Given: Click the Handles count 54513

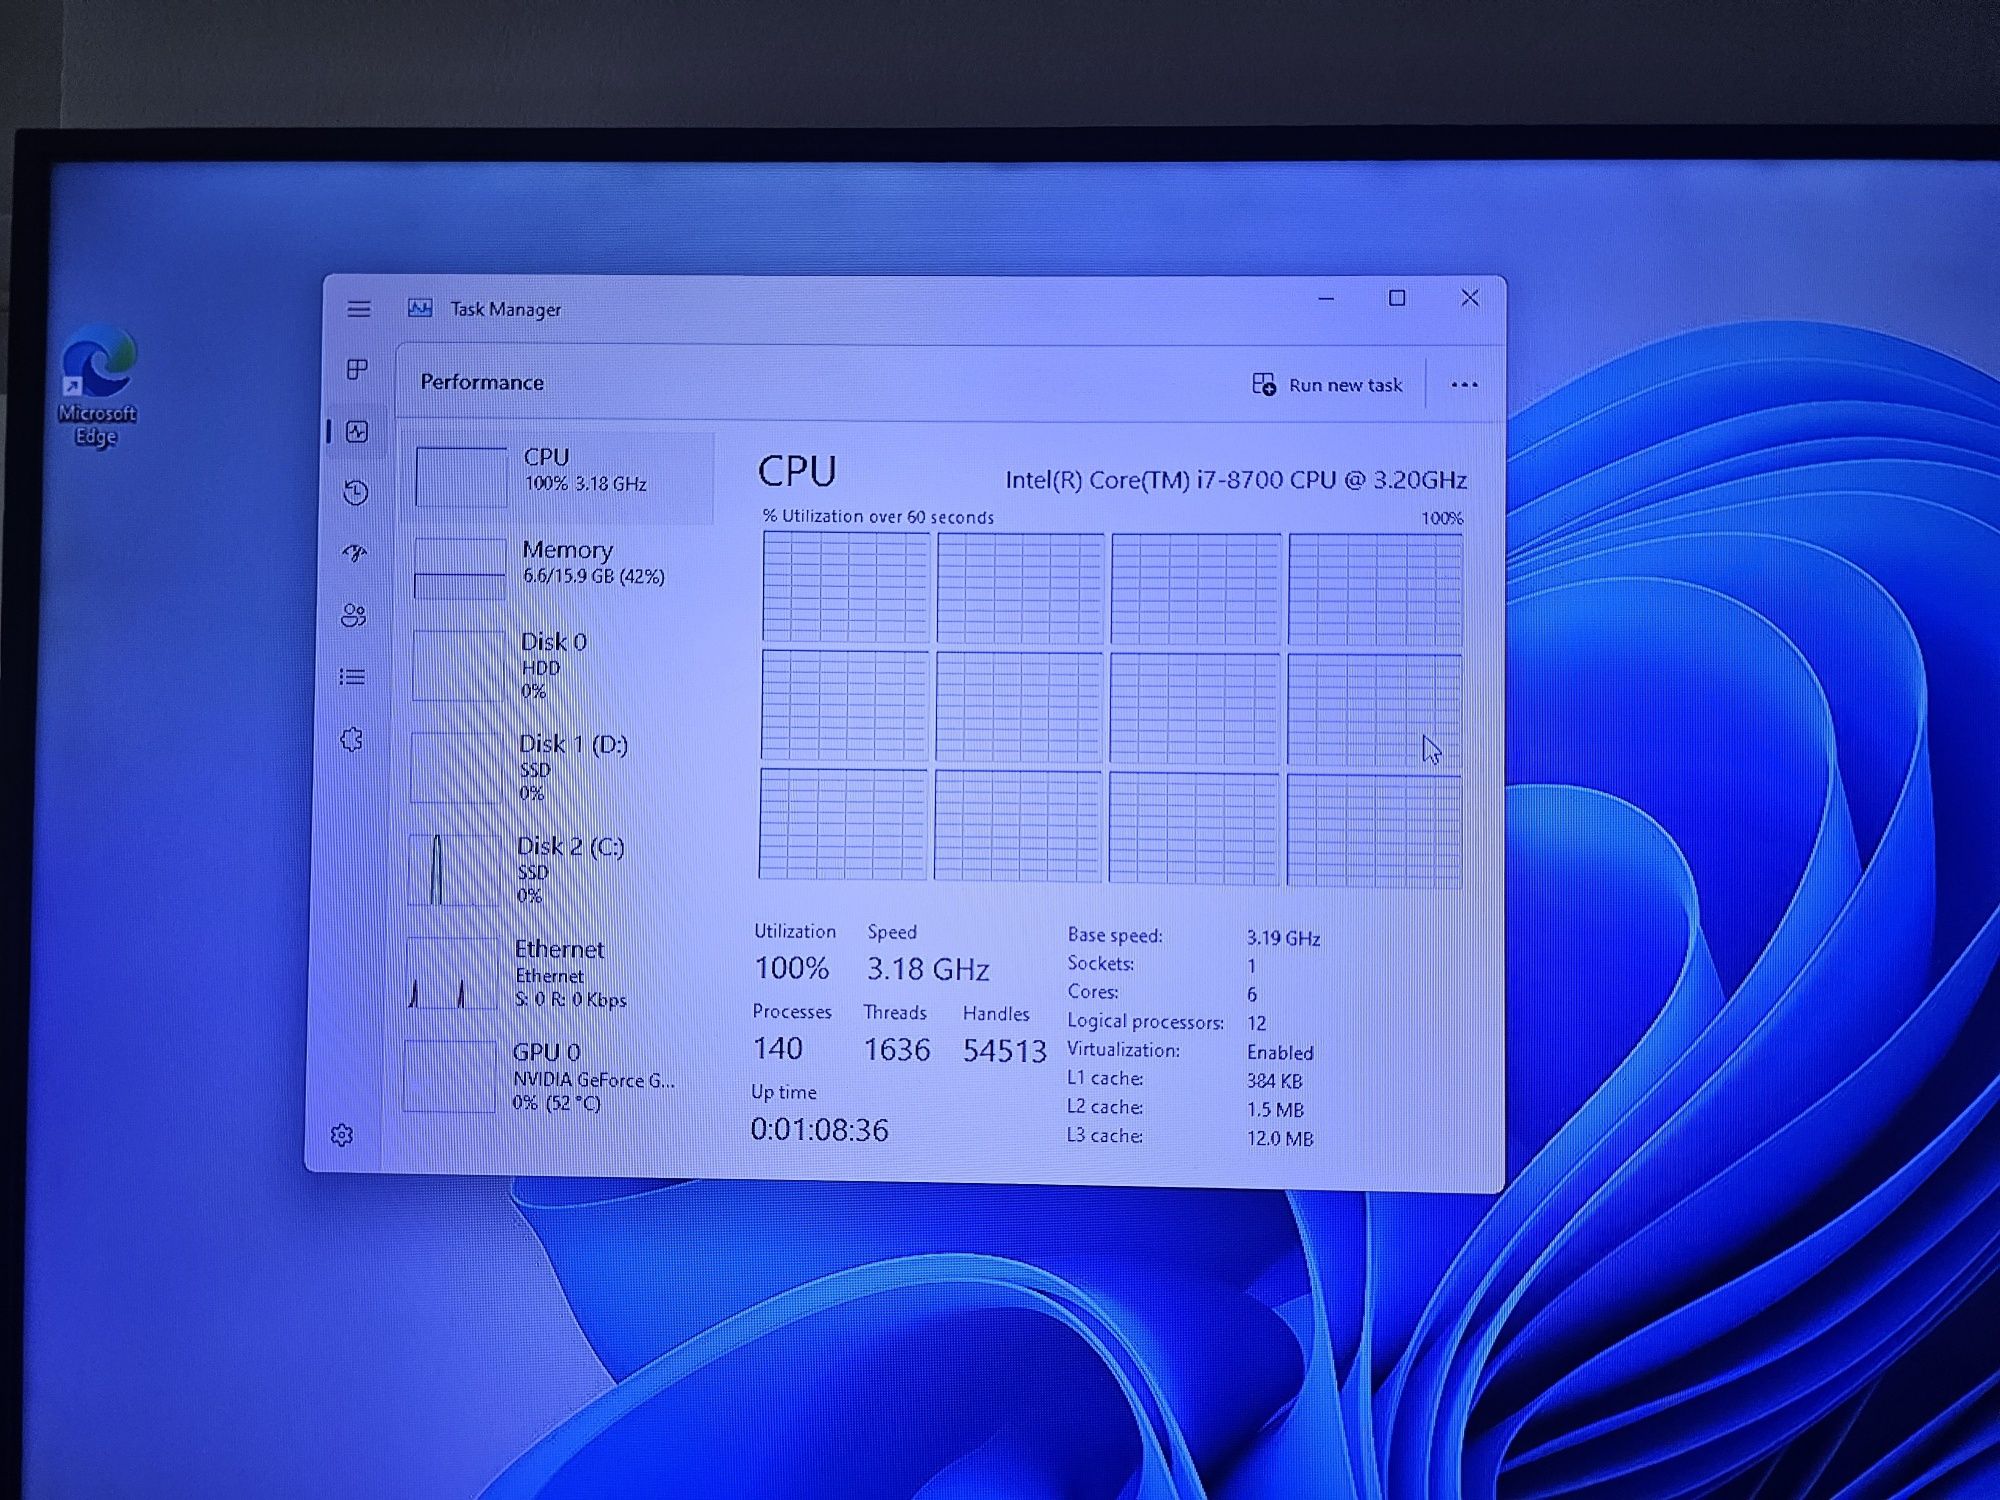Looking at the screenshot, I should point(1004,1050).
